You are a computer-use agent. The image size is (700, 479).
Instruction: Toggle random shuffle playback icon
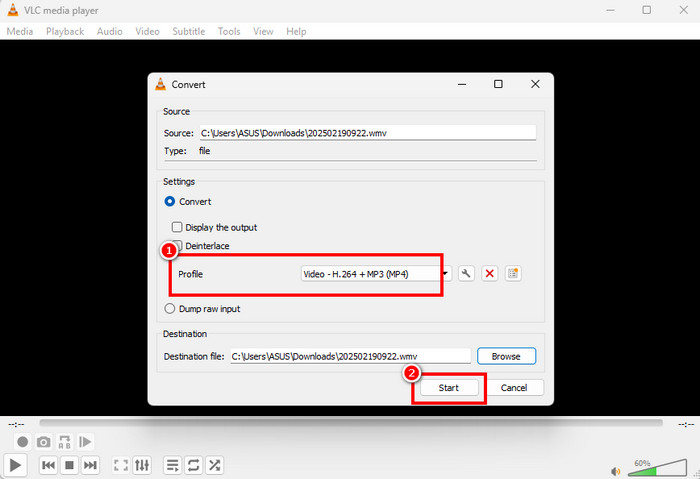click(214, 465)
